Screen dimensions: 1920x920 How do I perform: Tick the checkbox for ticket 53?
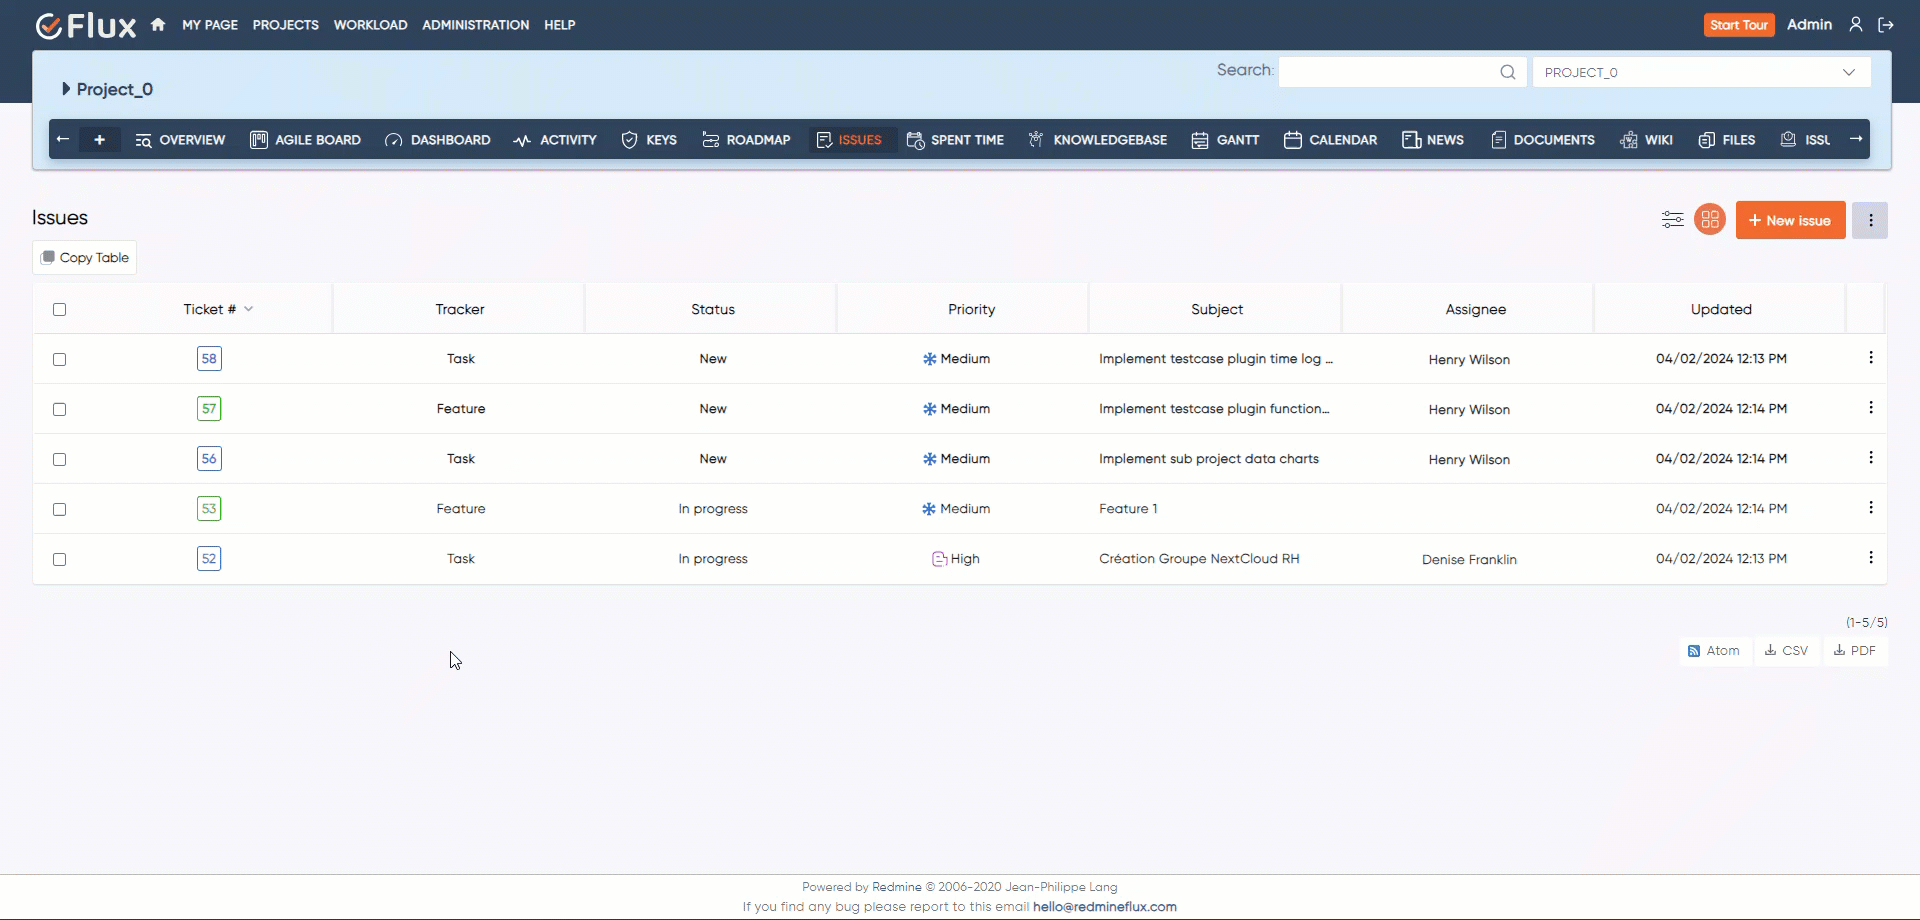pos(60,509)
